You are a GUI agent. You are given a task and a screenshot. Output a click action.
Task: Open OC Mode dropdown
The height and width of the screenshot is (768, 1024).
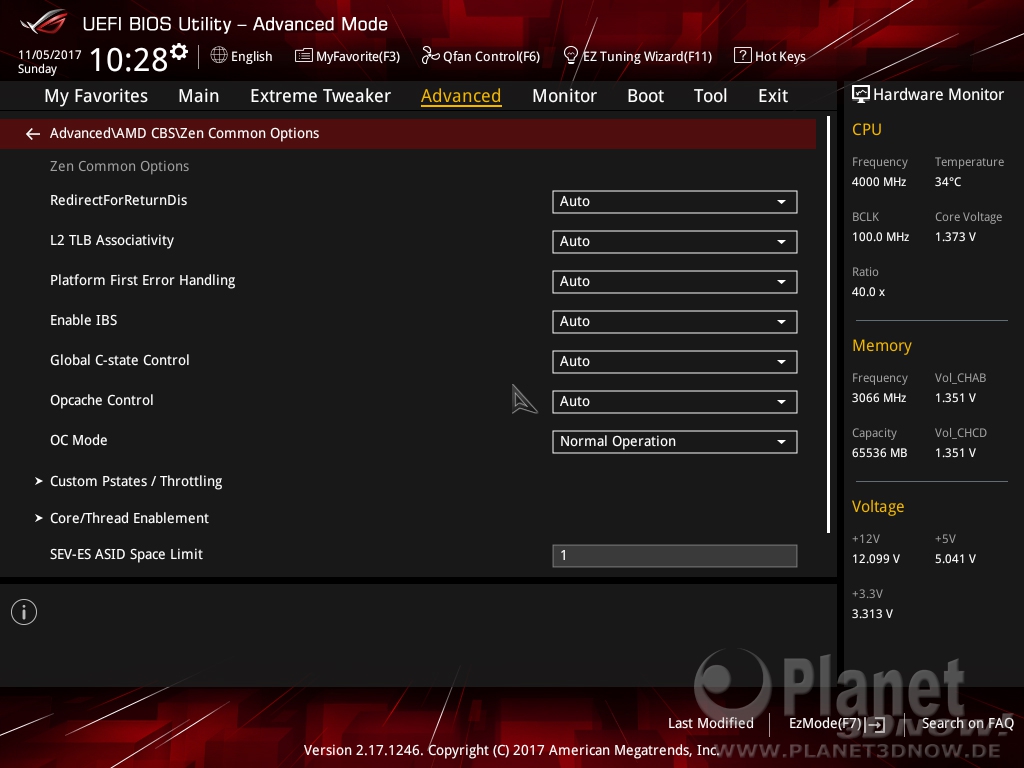tap(675, 441)
